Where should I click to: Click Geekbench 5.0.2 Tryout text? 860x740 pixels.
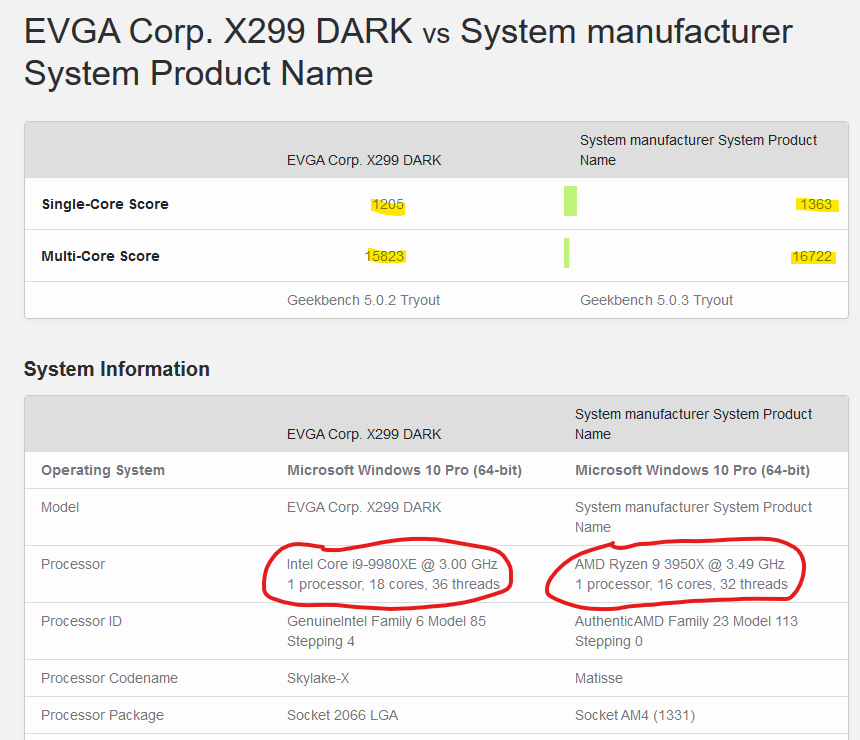[363, 300]
